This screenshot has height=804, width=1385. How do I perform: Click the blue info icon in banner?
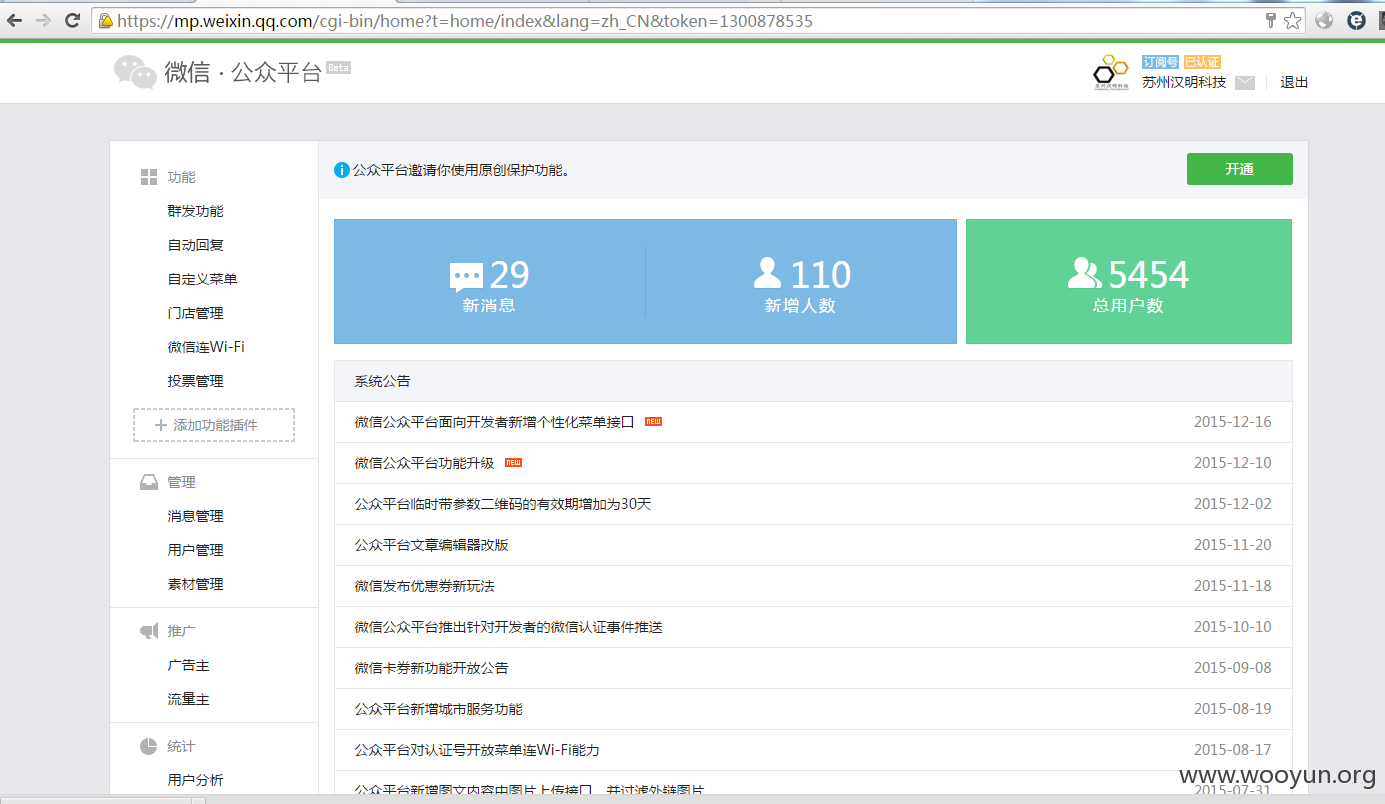[342, 170]
